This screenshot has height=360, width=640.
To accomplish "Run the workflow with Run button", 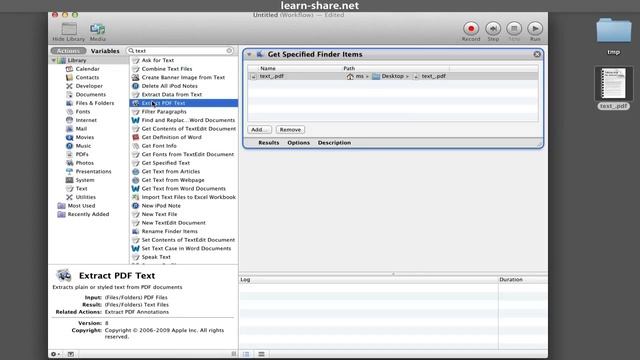I will 535,29.
